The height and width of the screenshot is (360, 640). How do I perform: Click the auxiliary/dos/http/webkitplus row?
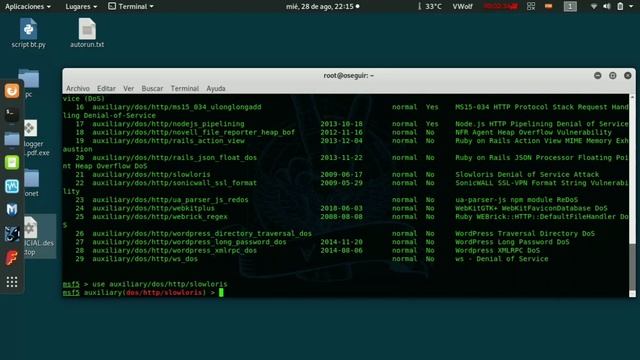click(345, 208)
